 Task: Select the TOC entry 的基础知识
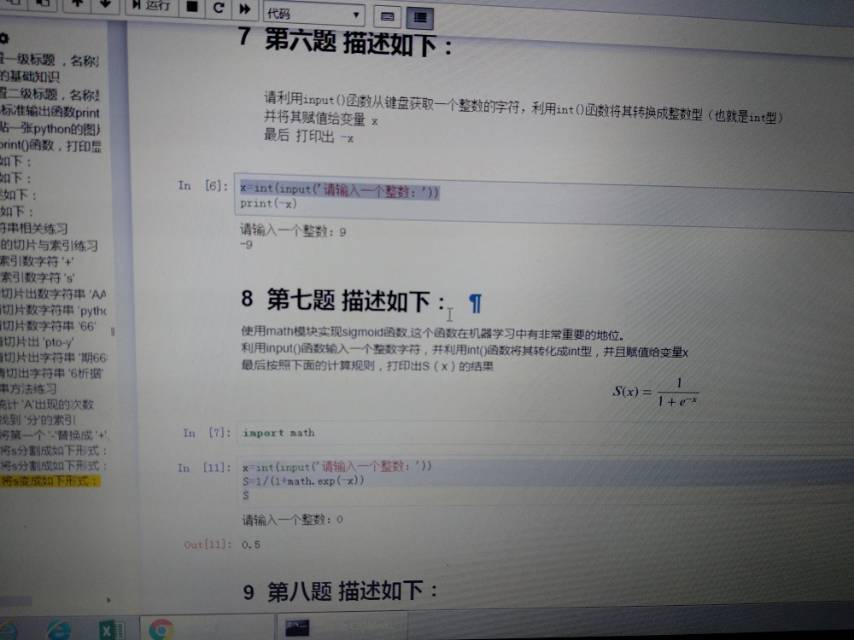pos(30,76)
